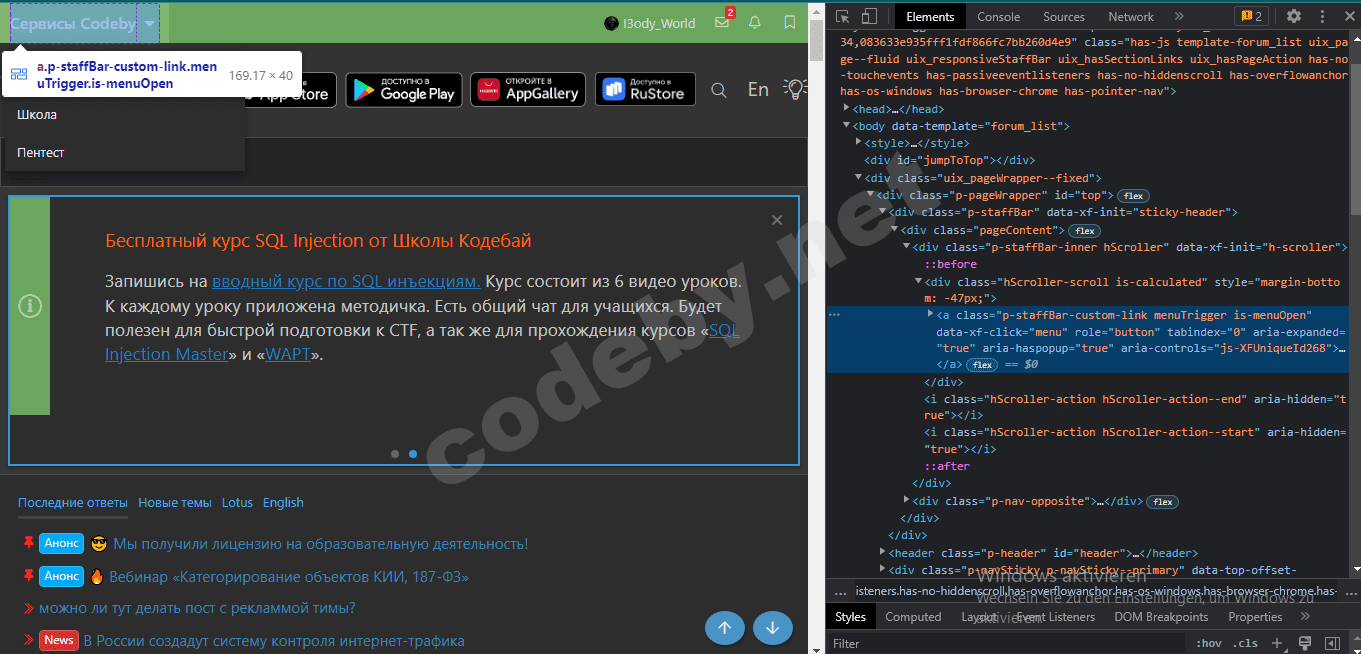
Task: Expand the header p-header node
Action: 884,552
